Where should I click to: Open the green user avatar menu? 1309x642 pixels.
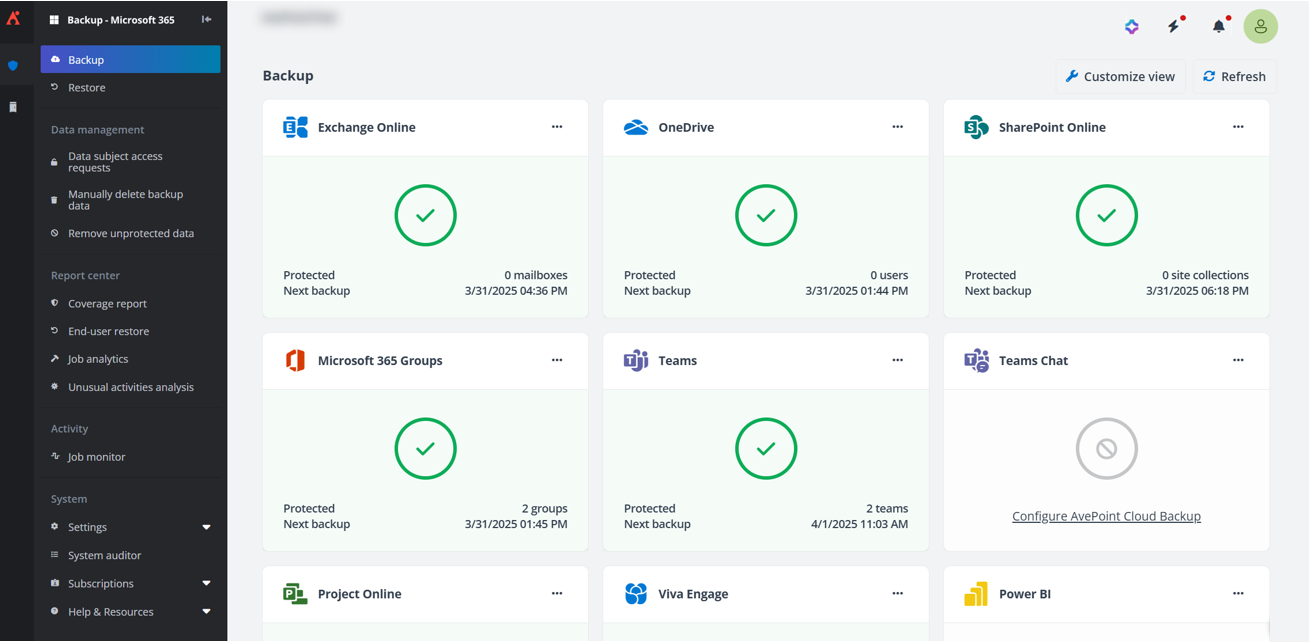pyautogui.click(x=1261, y=27)
